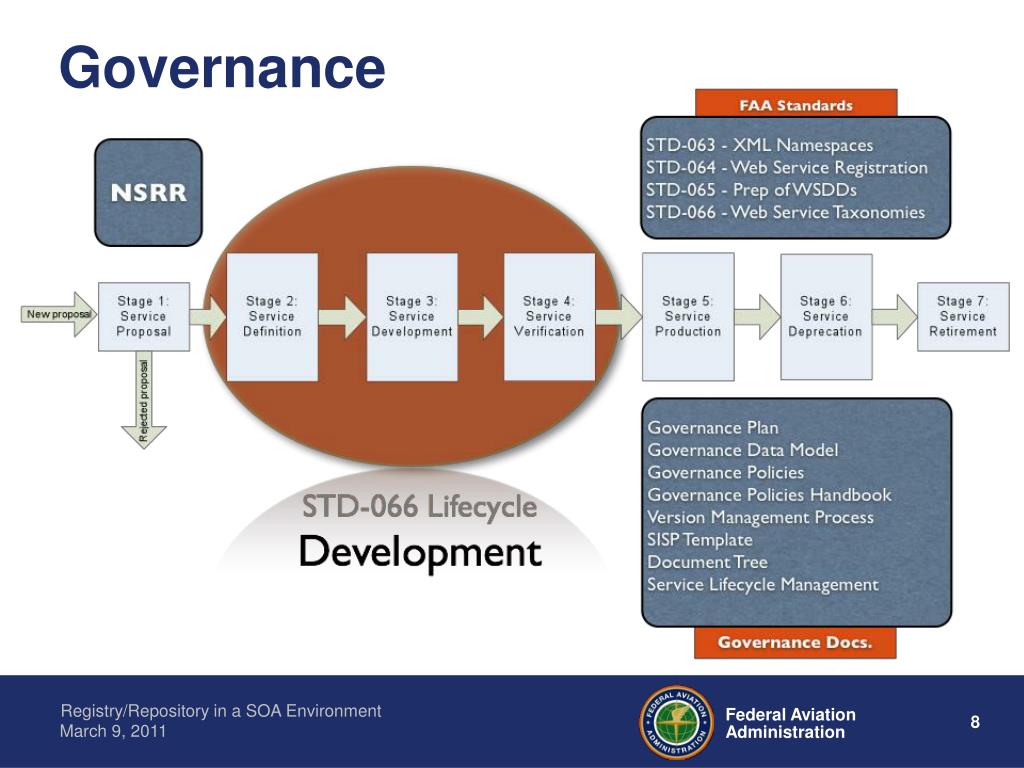Screen dimensions: 1024x768
Task: Click the NSRR box
Action: 148,193
